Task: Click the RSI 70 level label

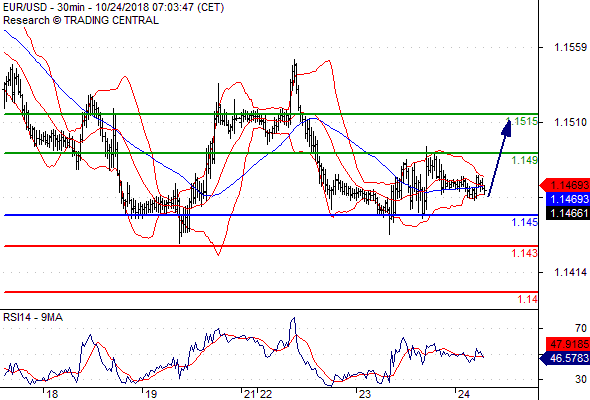Action: tap(581, 328)
